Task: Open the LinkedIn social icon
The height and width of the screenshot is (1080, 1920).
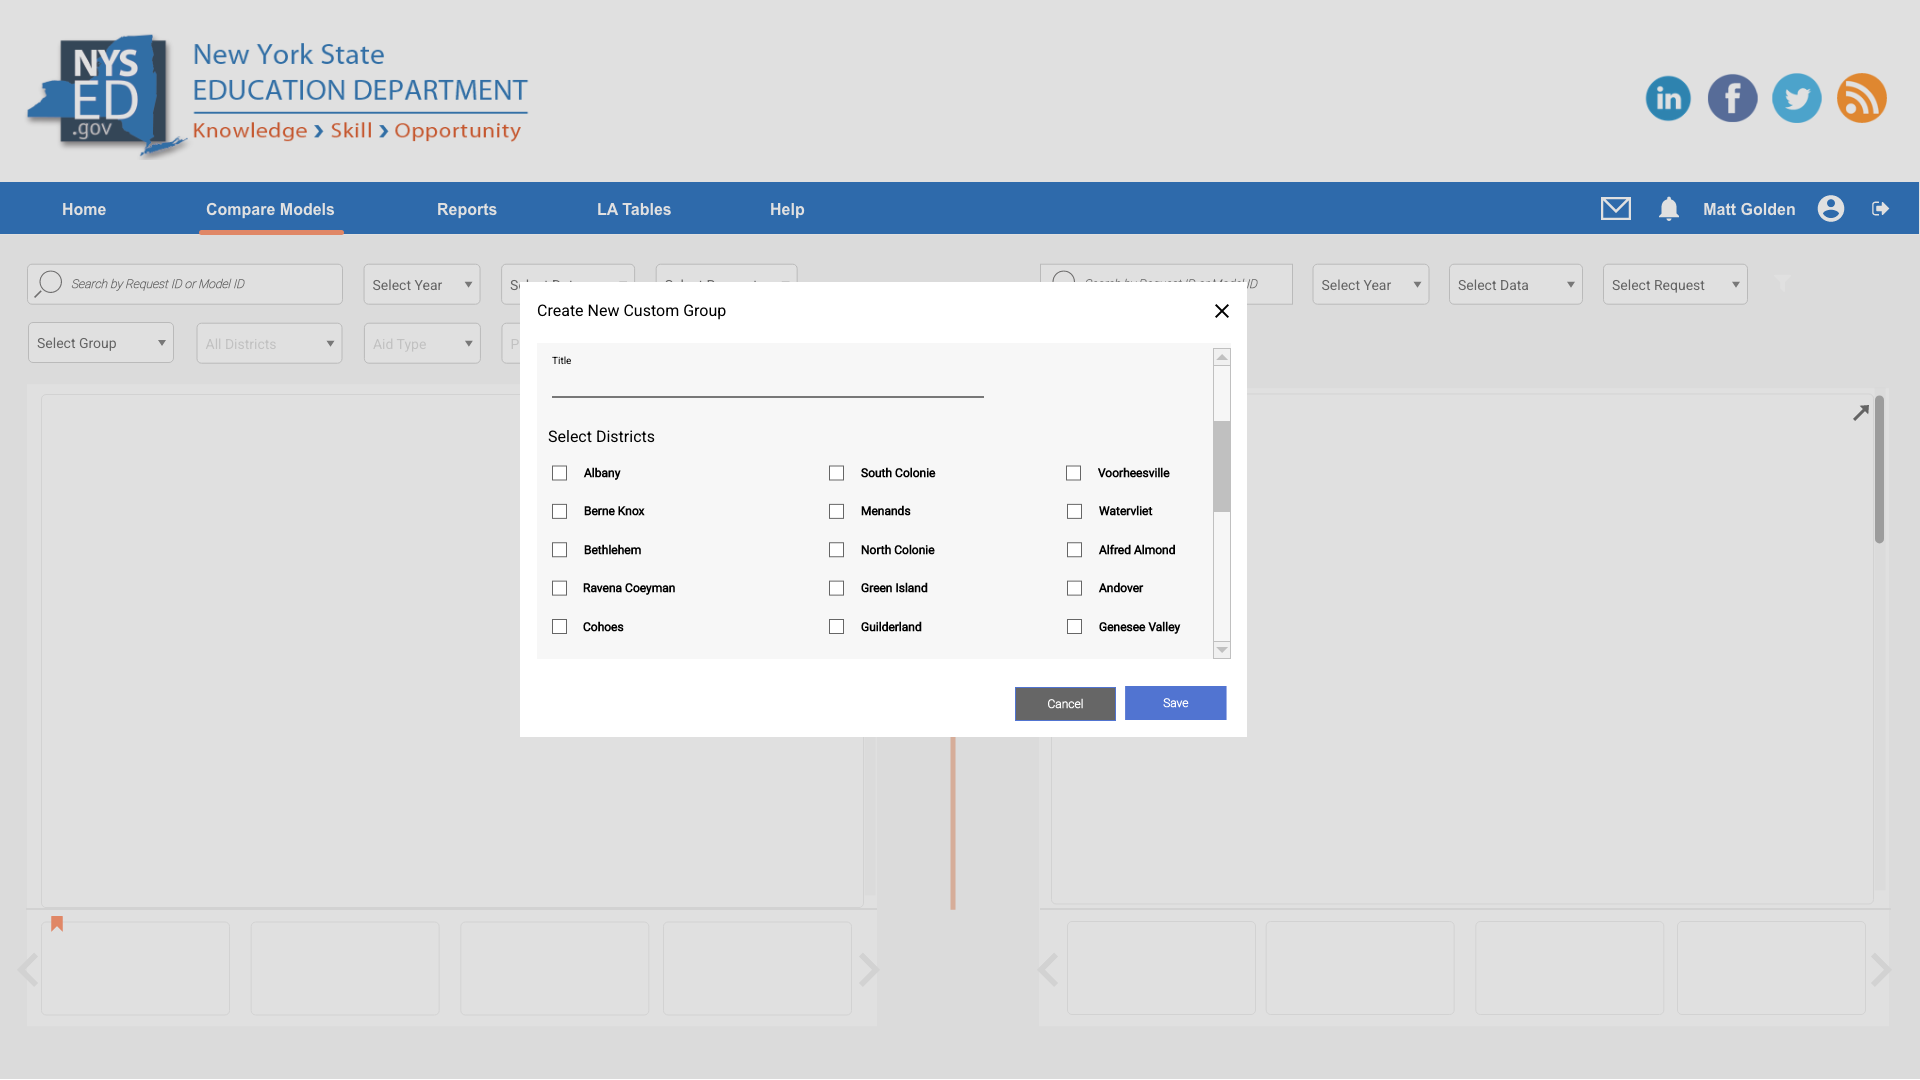Action: point(1668,98)
